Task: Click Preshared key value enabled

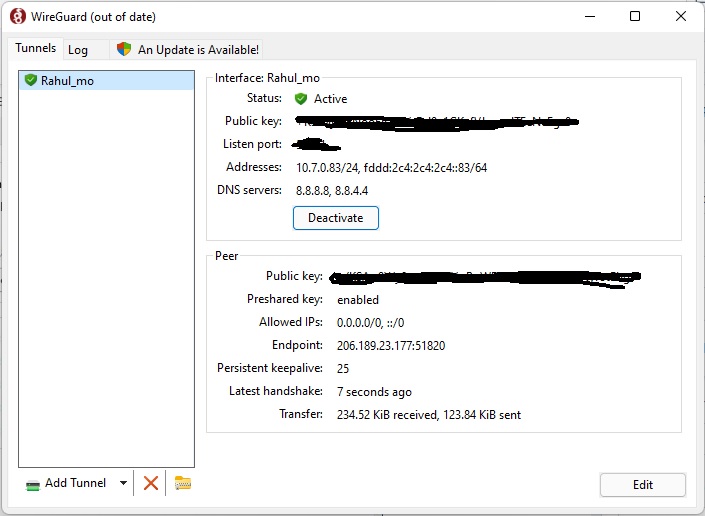Action: [x=358, y=300]
